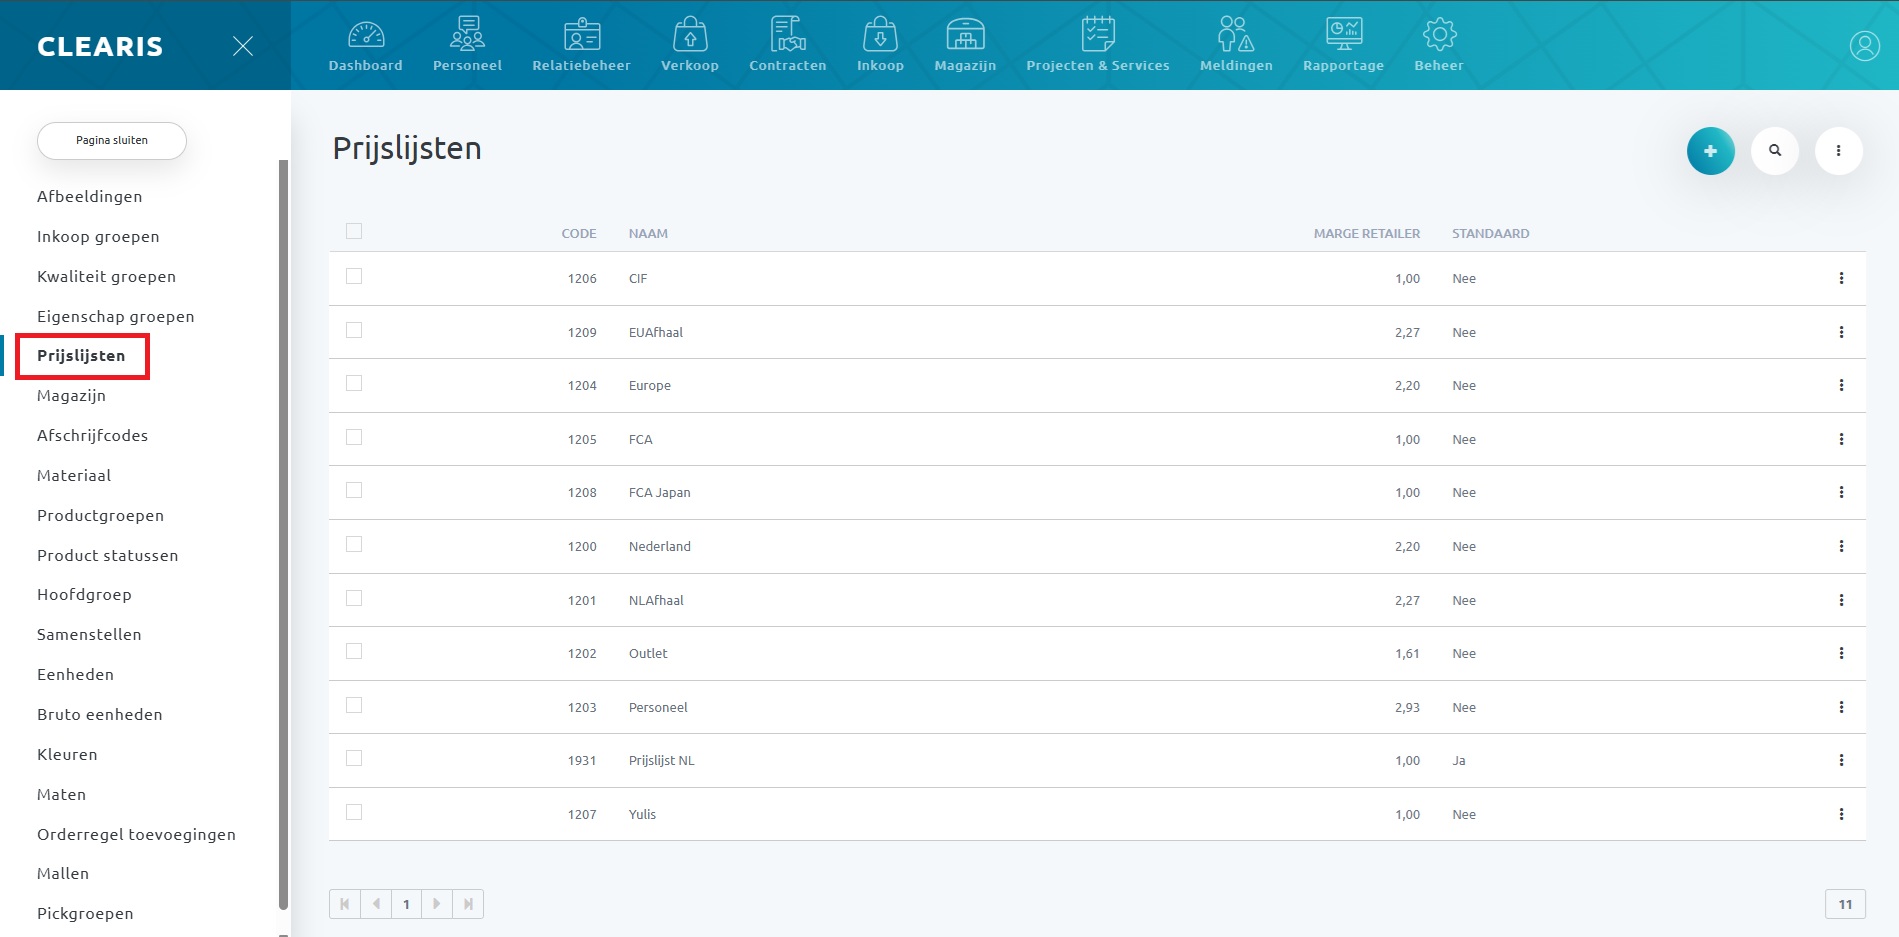Open the row options menu for Europe

(1841, 386)
